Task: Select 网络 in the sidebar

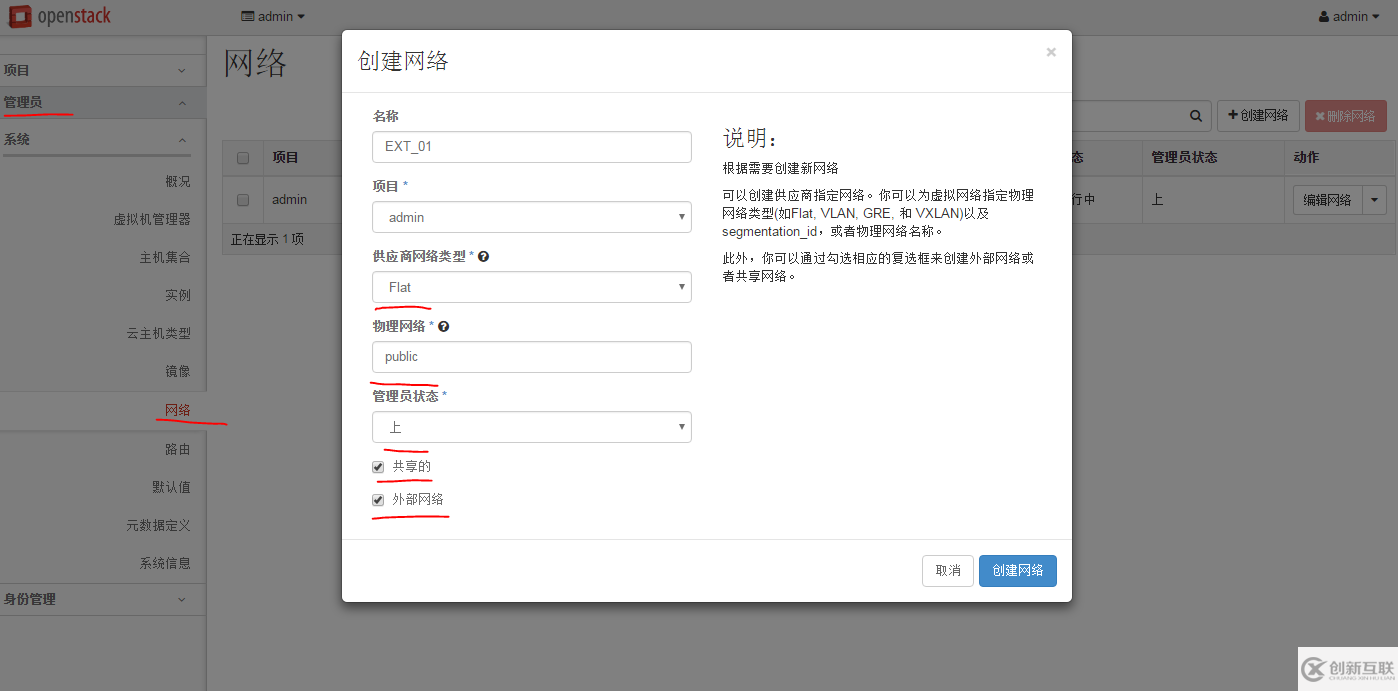Action: click(x=177, y=410)
